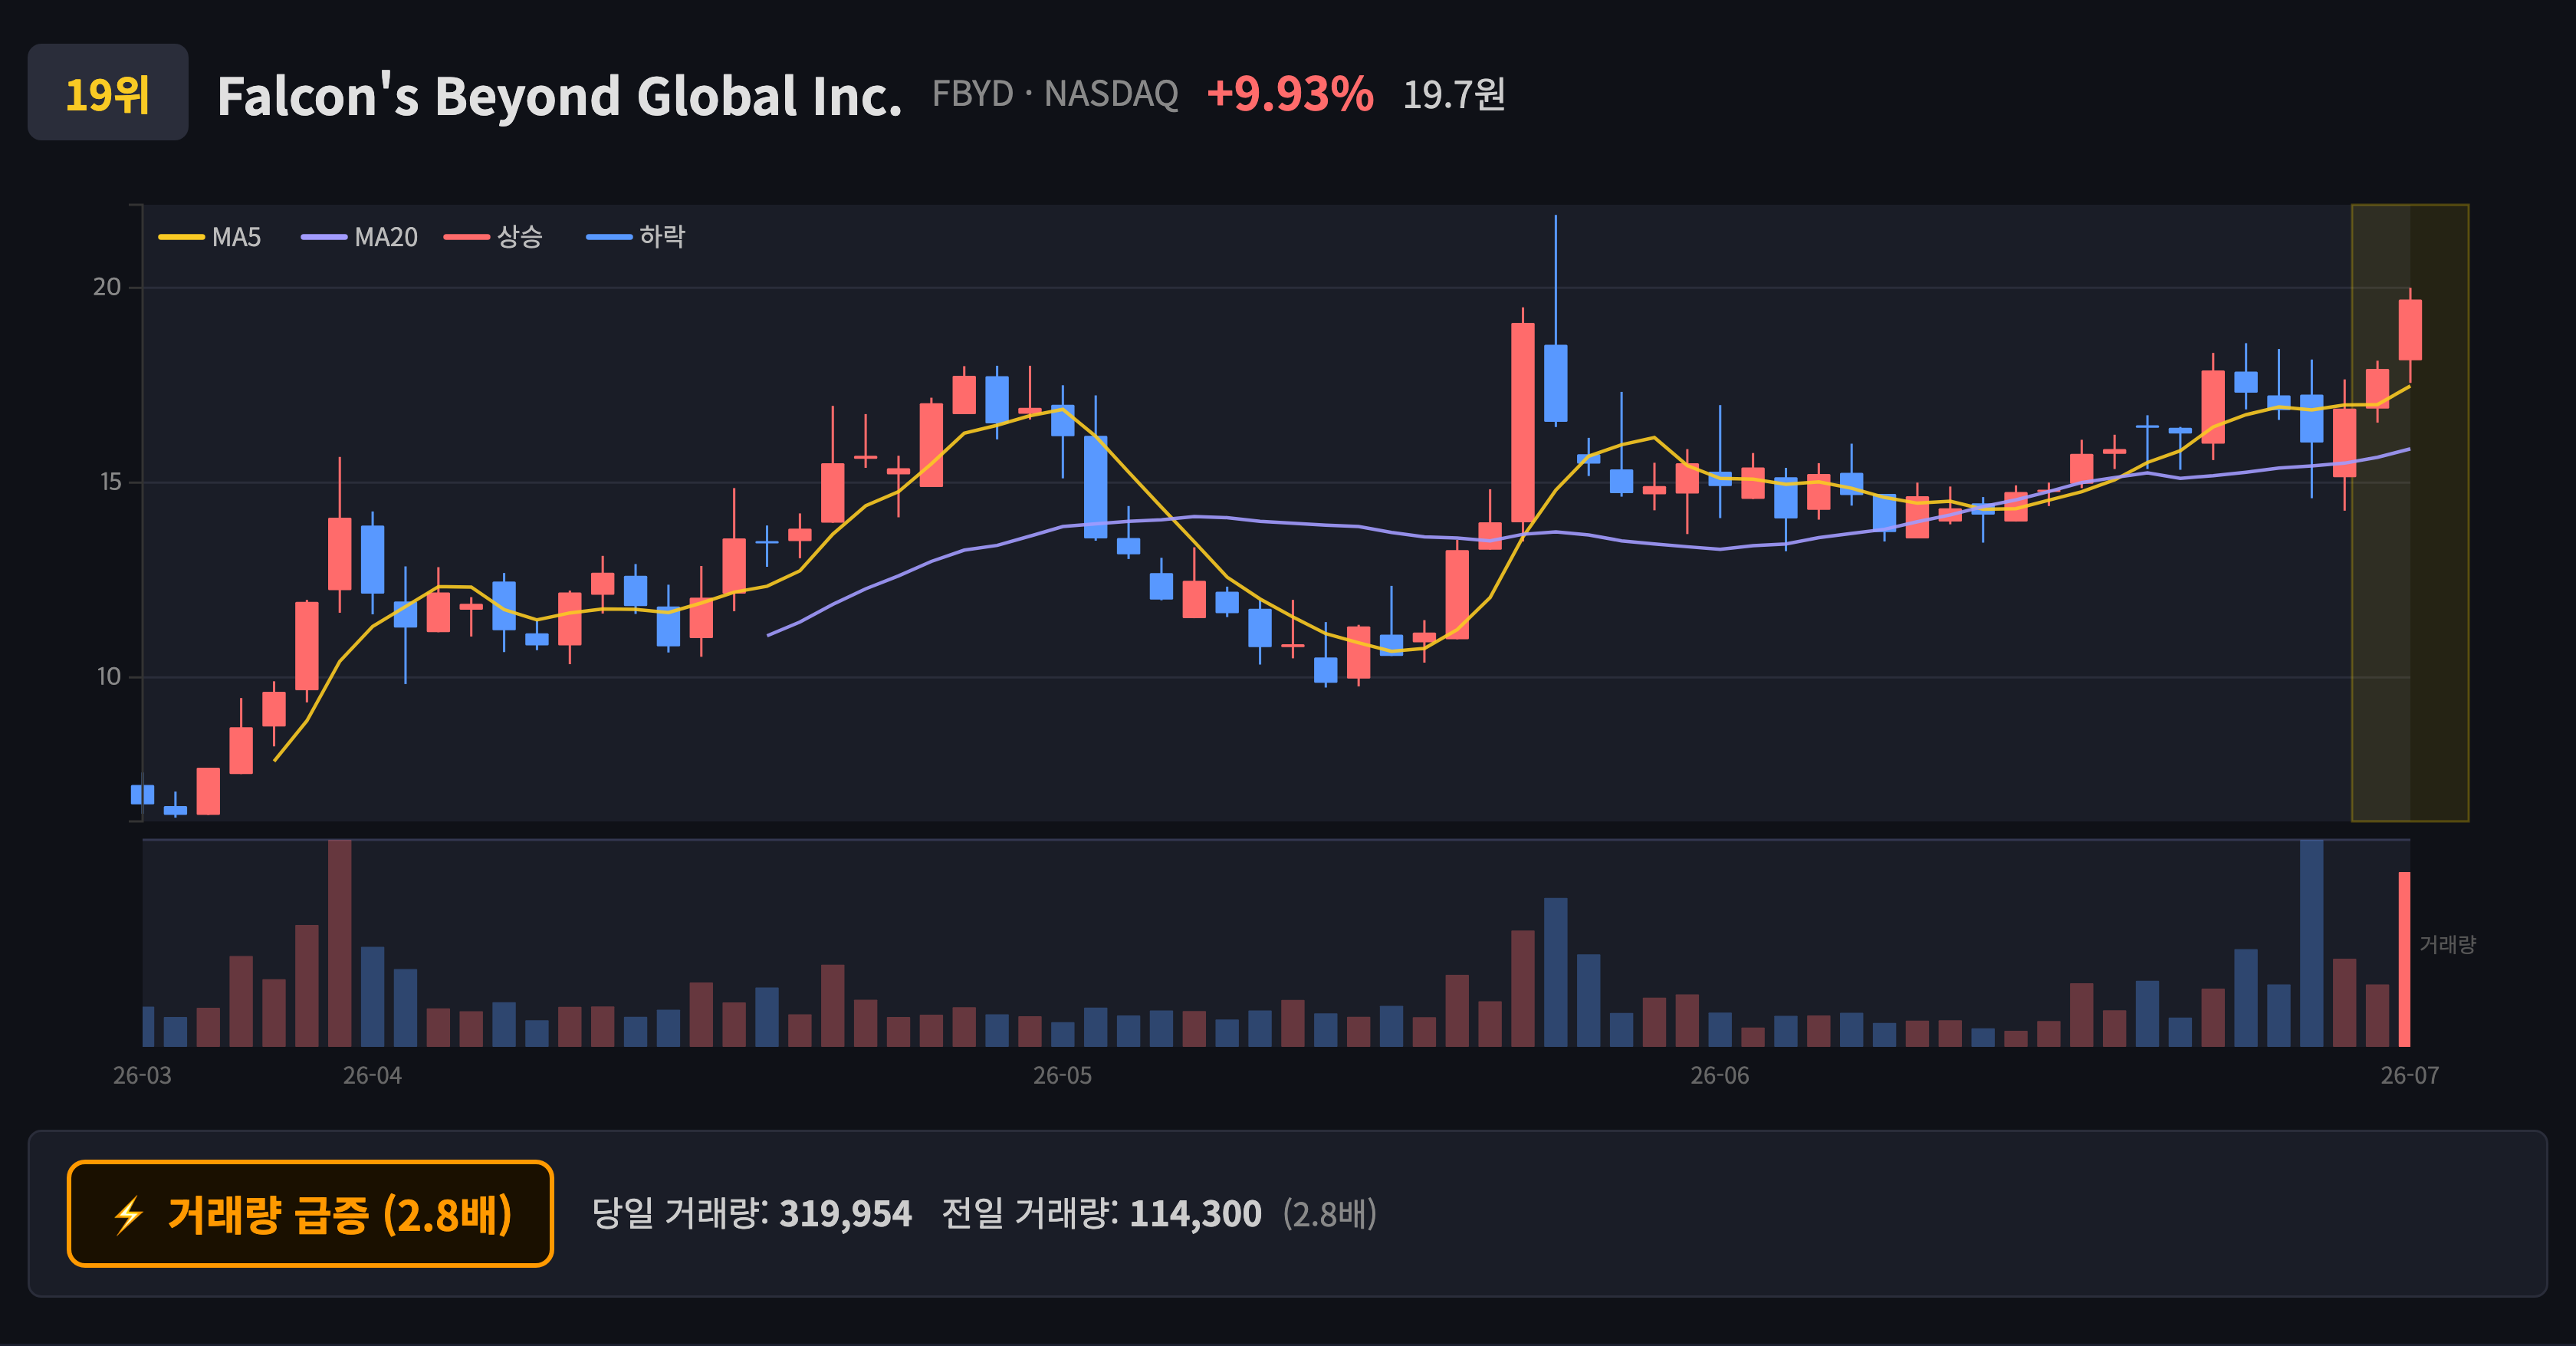Click the latest highlighted red candlestick
This screenshot has width=2576, height=1346.
[x=2410, y=330]
